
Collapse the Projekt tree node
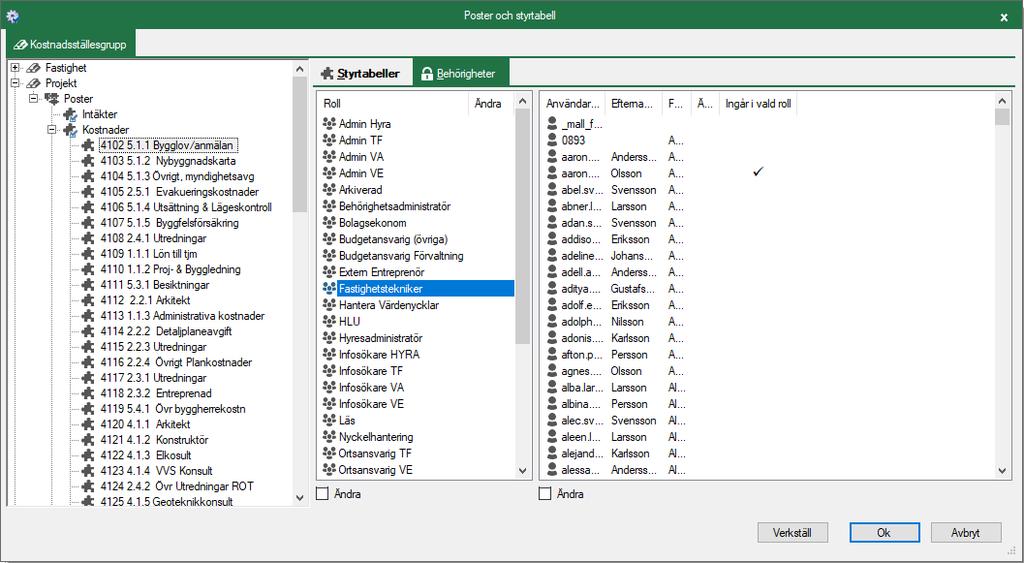pyautogui.click(x=15, y=83)
